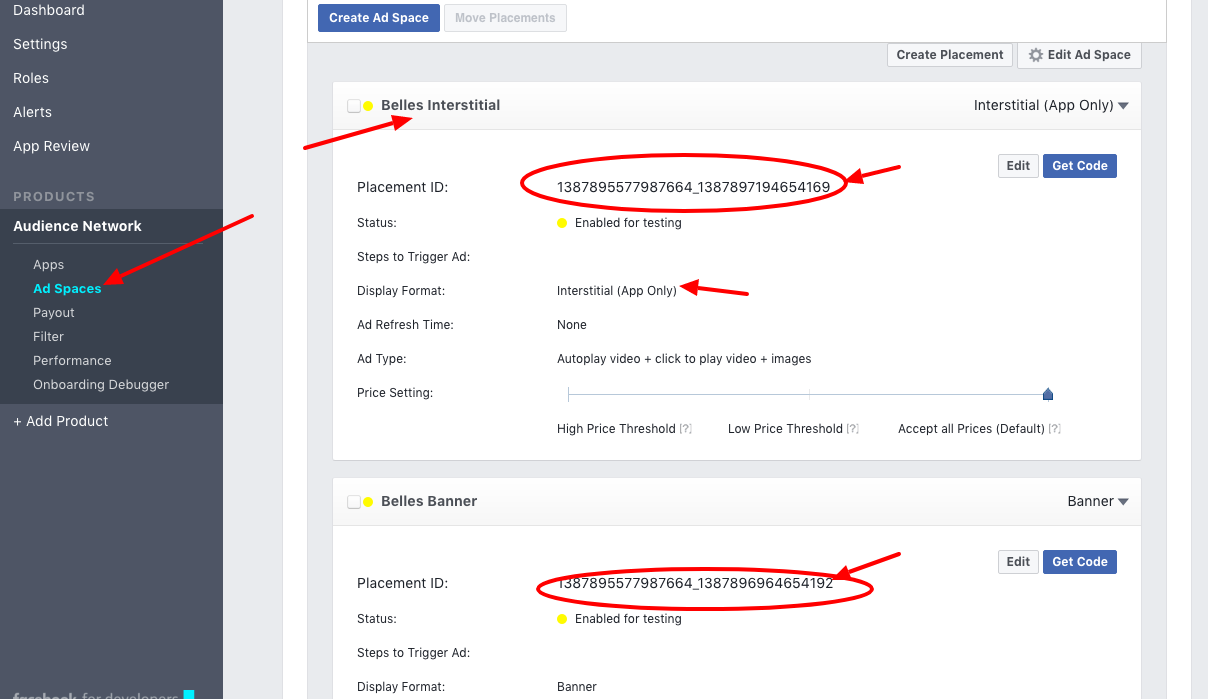Viewport: 1208px width, 699px height.
Task: Click the Ad Refresh Time value 'None'
Action: point(572,325)
